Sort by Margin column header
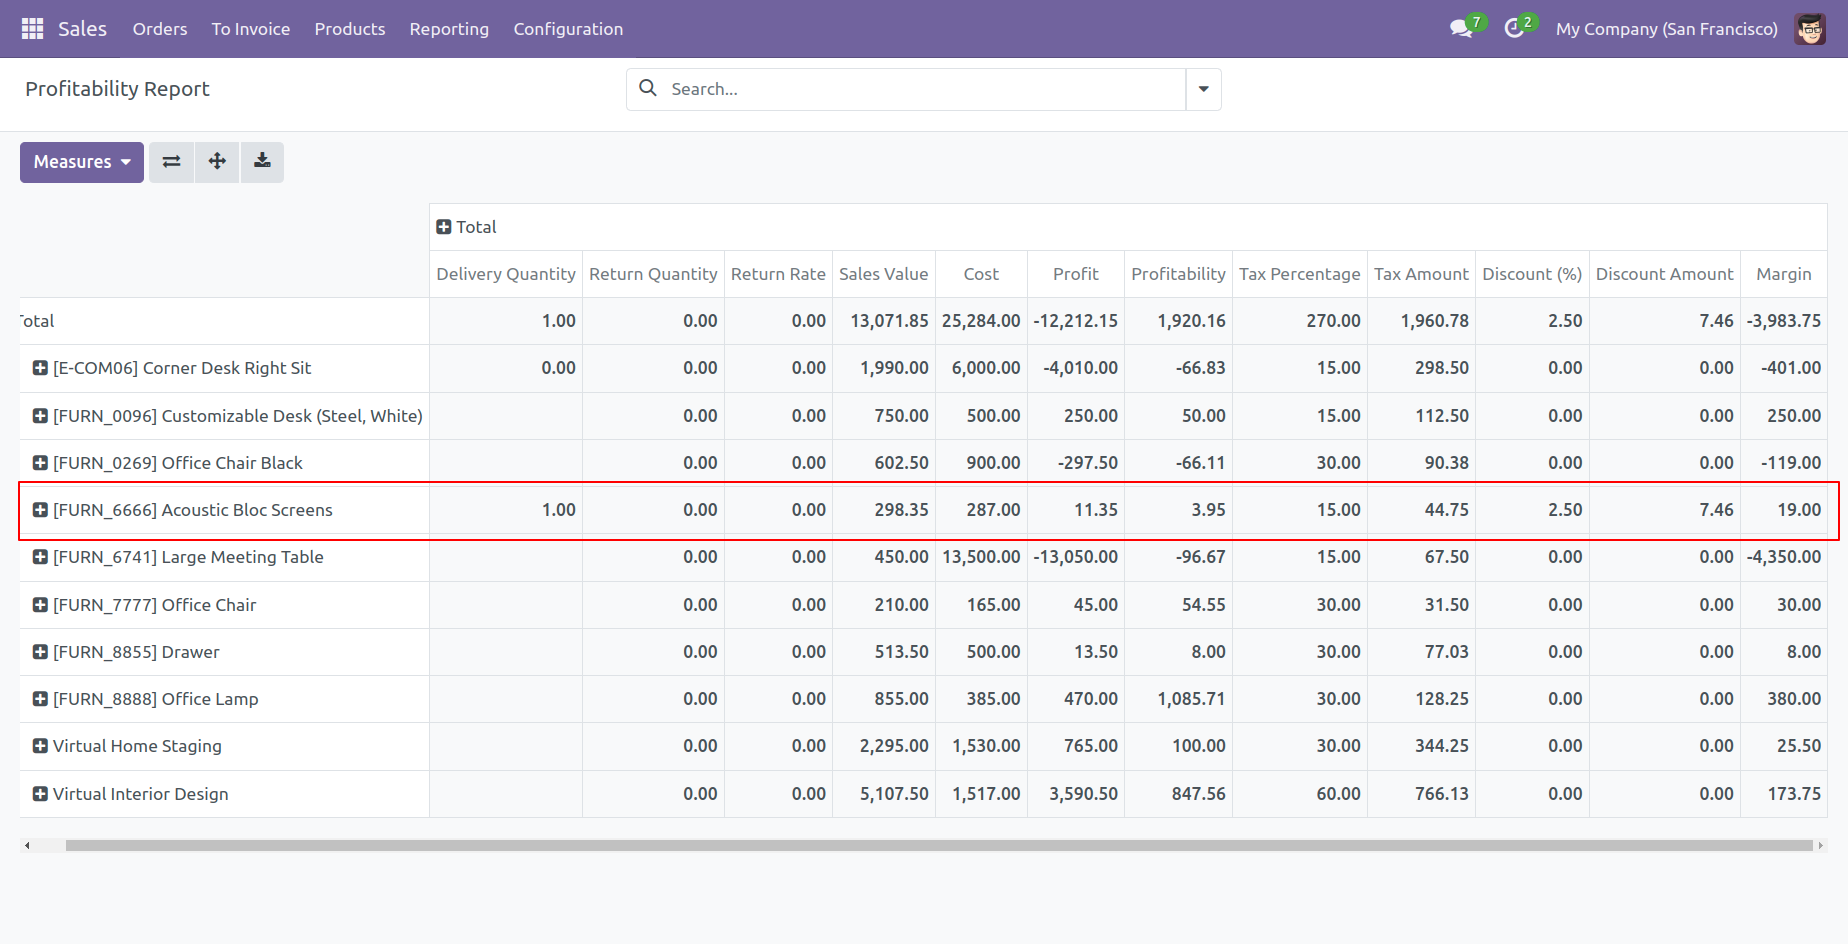 1784,274
